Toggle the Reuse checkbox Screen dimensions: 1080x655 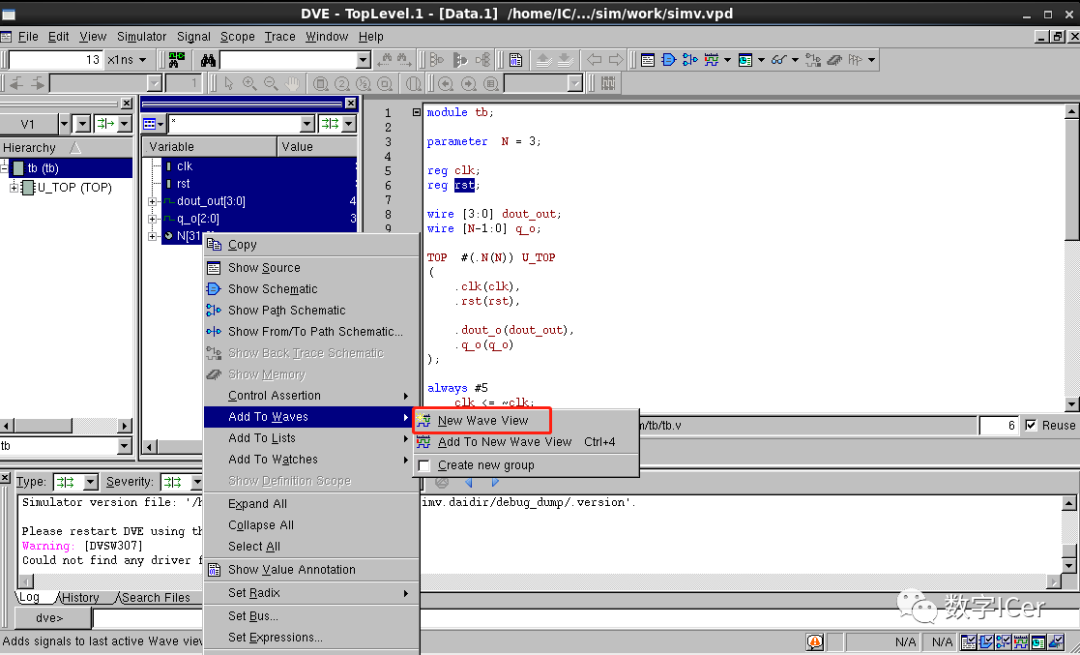pyautogui.click(x=1031, y=426)
